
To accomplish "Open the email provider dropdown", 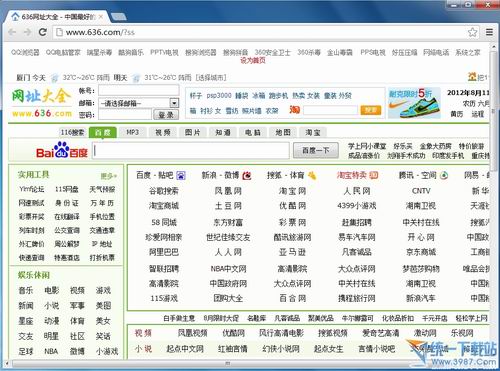I will pyautogui.click(x=174, y=103).
